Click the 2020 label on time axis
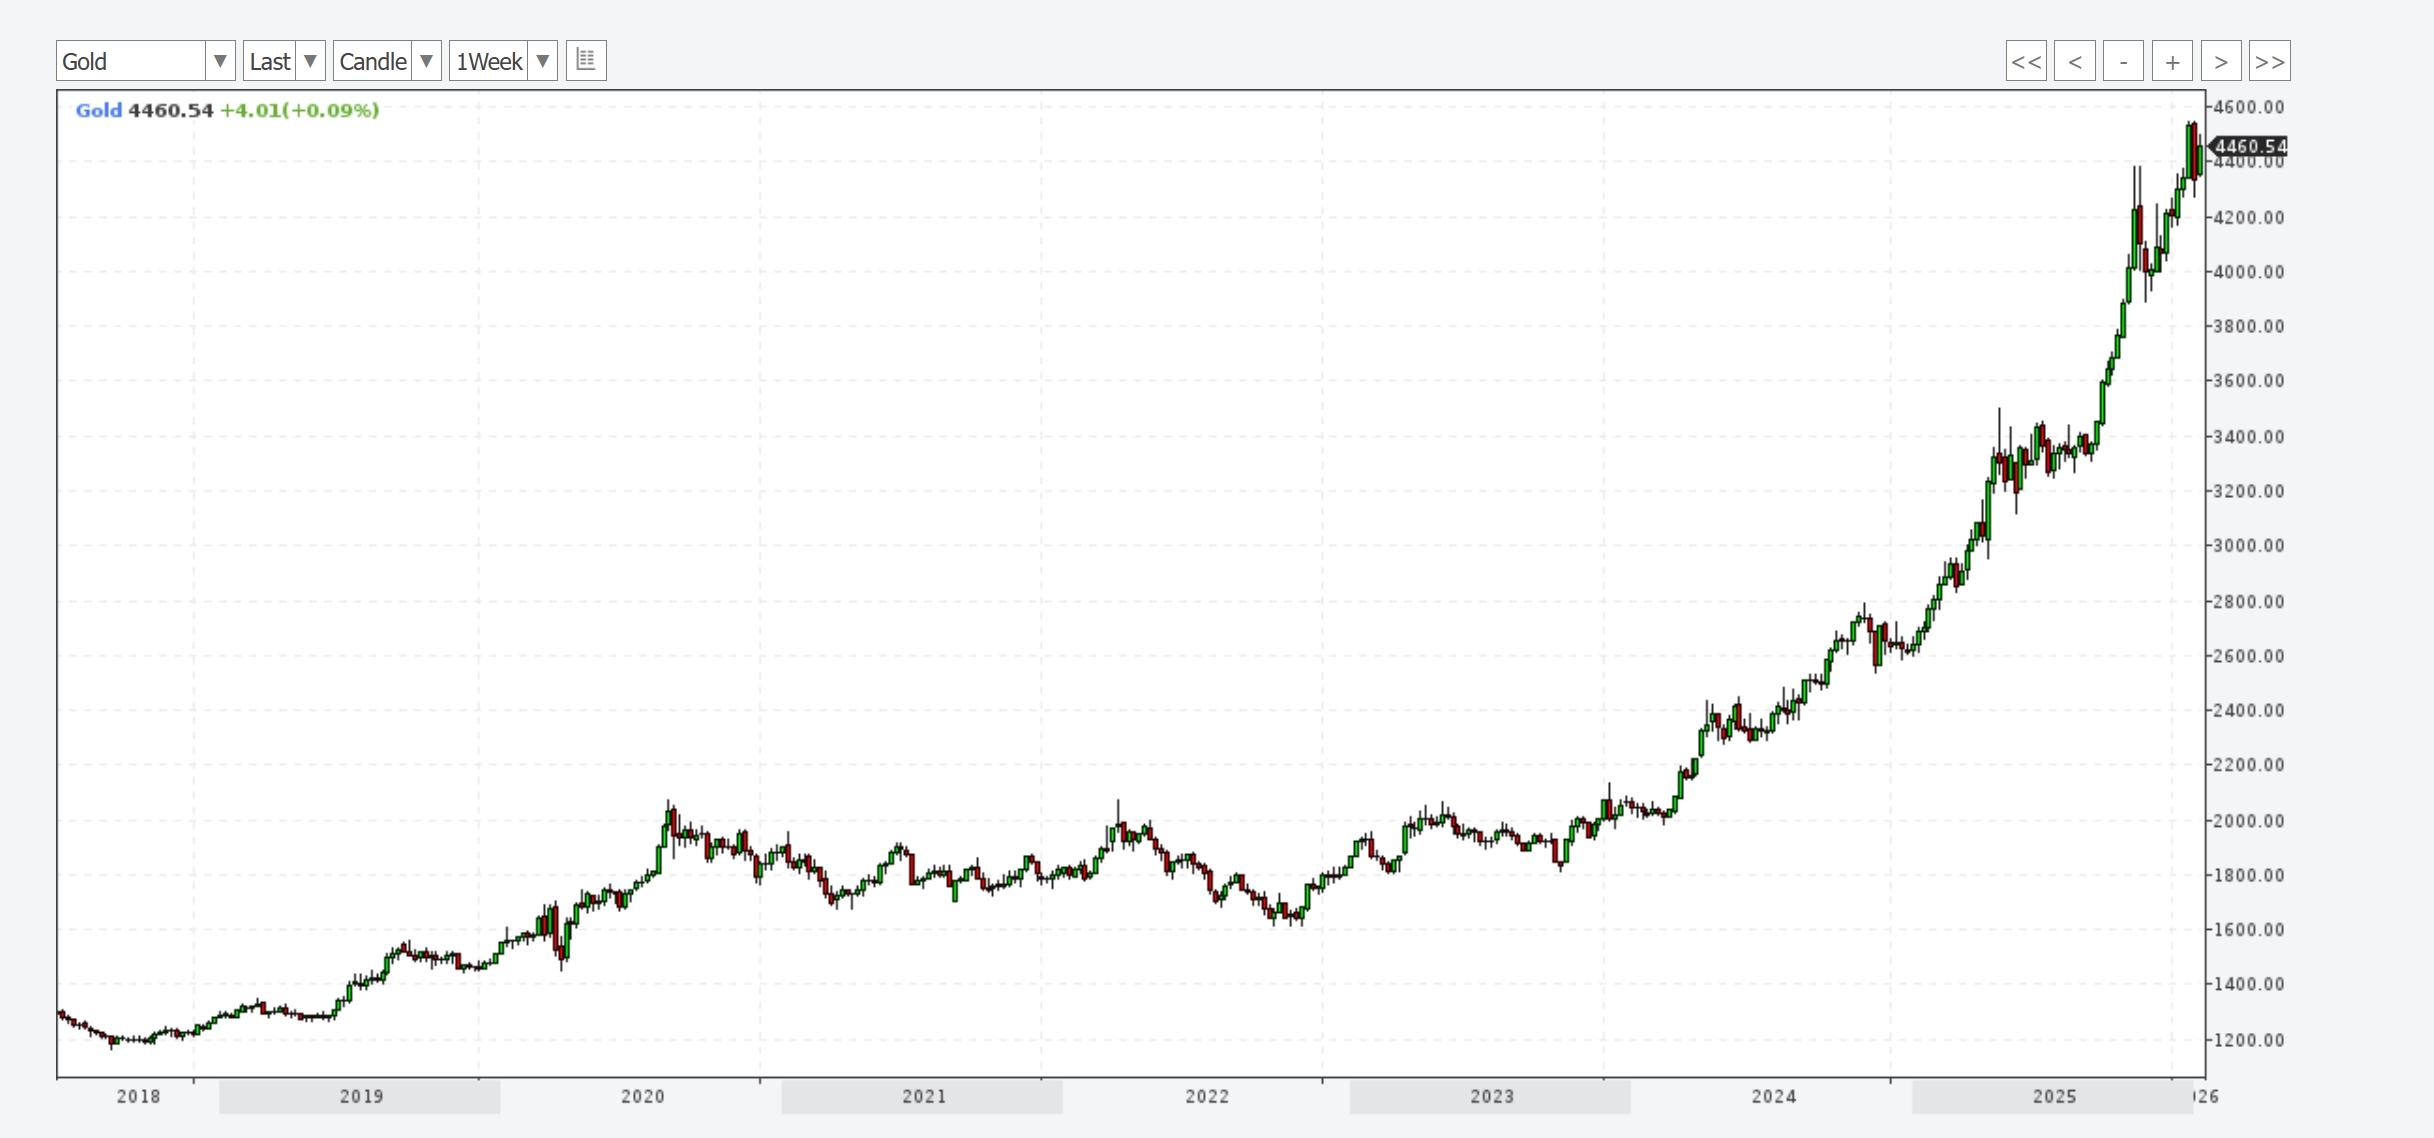The width and height of the screenshot is (2434, 1138). (642, 1096)
